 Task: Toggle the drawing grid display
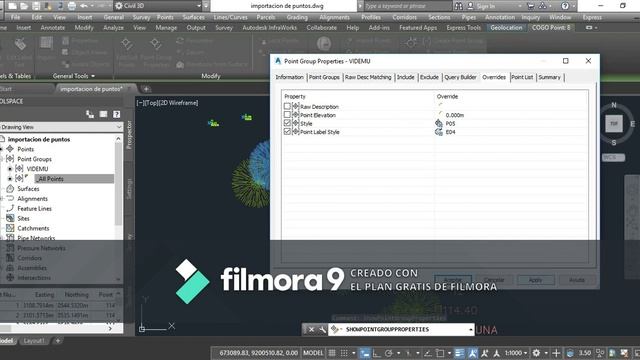(x=332, y=353)
